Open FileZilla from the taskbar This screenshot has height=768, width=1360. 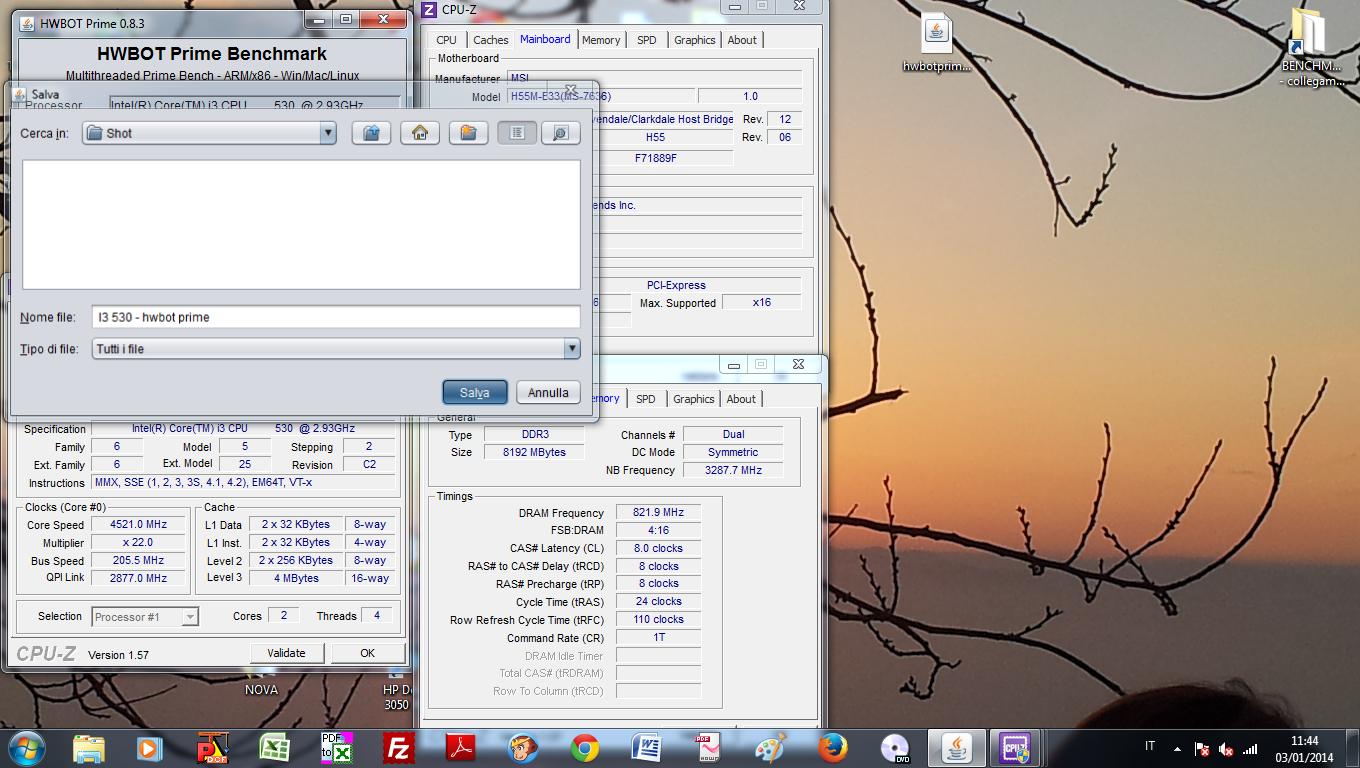[399, 748]
